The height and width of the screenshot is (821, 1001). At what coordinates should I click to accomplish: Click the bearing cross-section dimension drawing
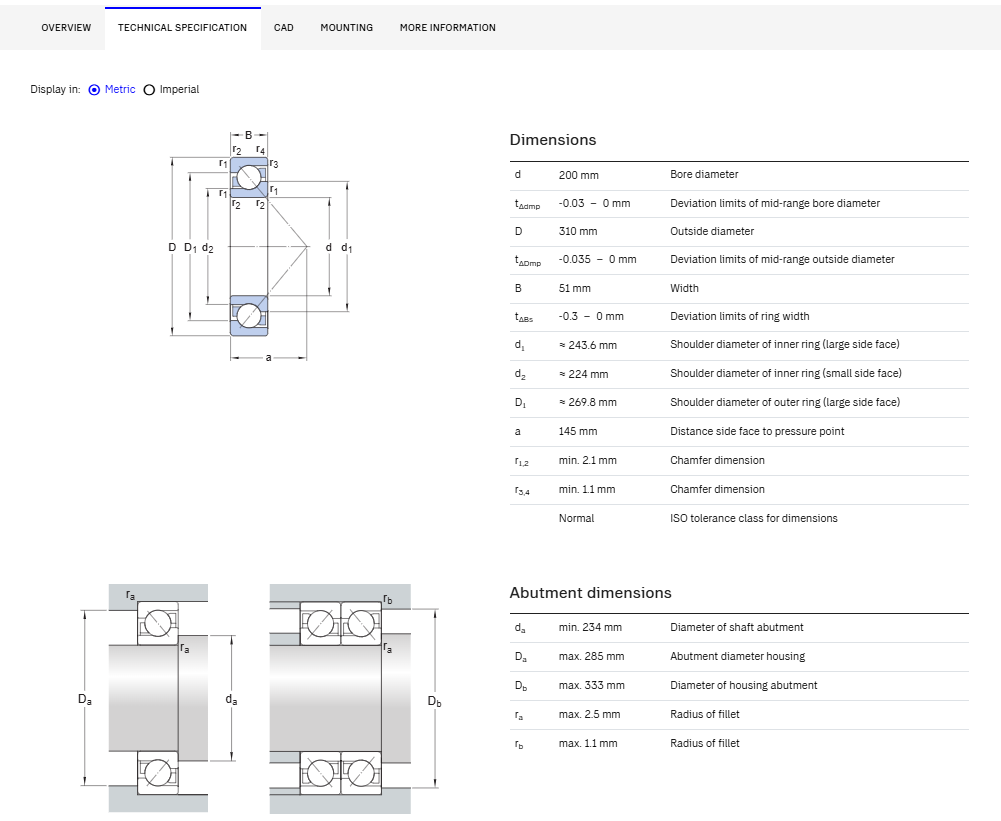260,246
